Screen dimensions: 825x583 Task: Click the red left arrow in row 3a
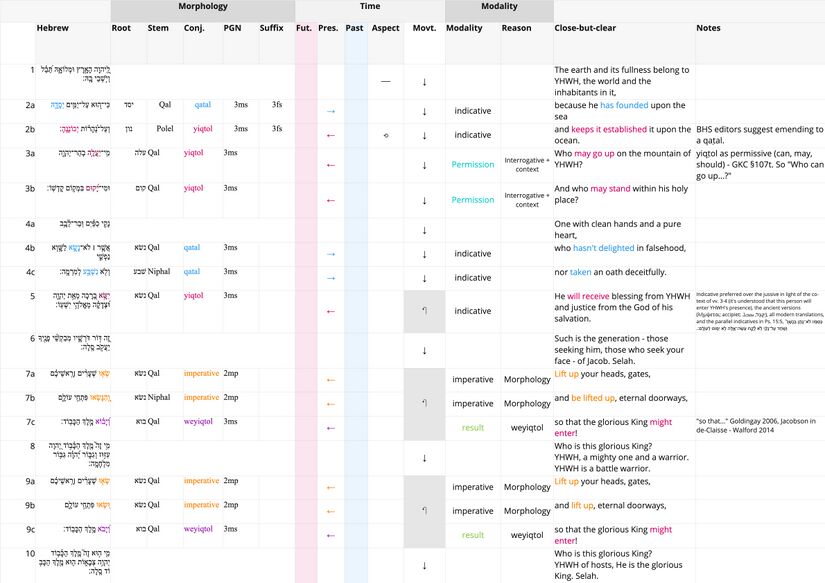330,164
